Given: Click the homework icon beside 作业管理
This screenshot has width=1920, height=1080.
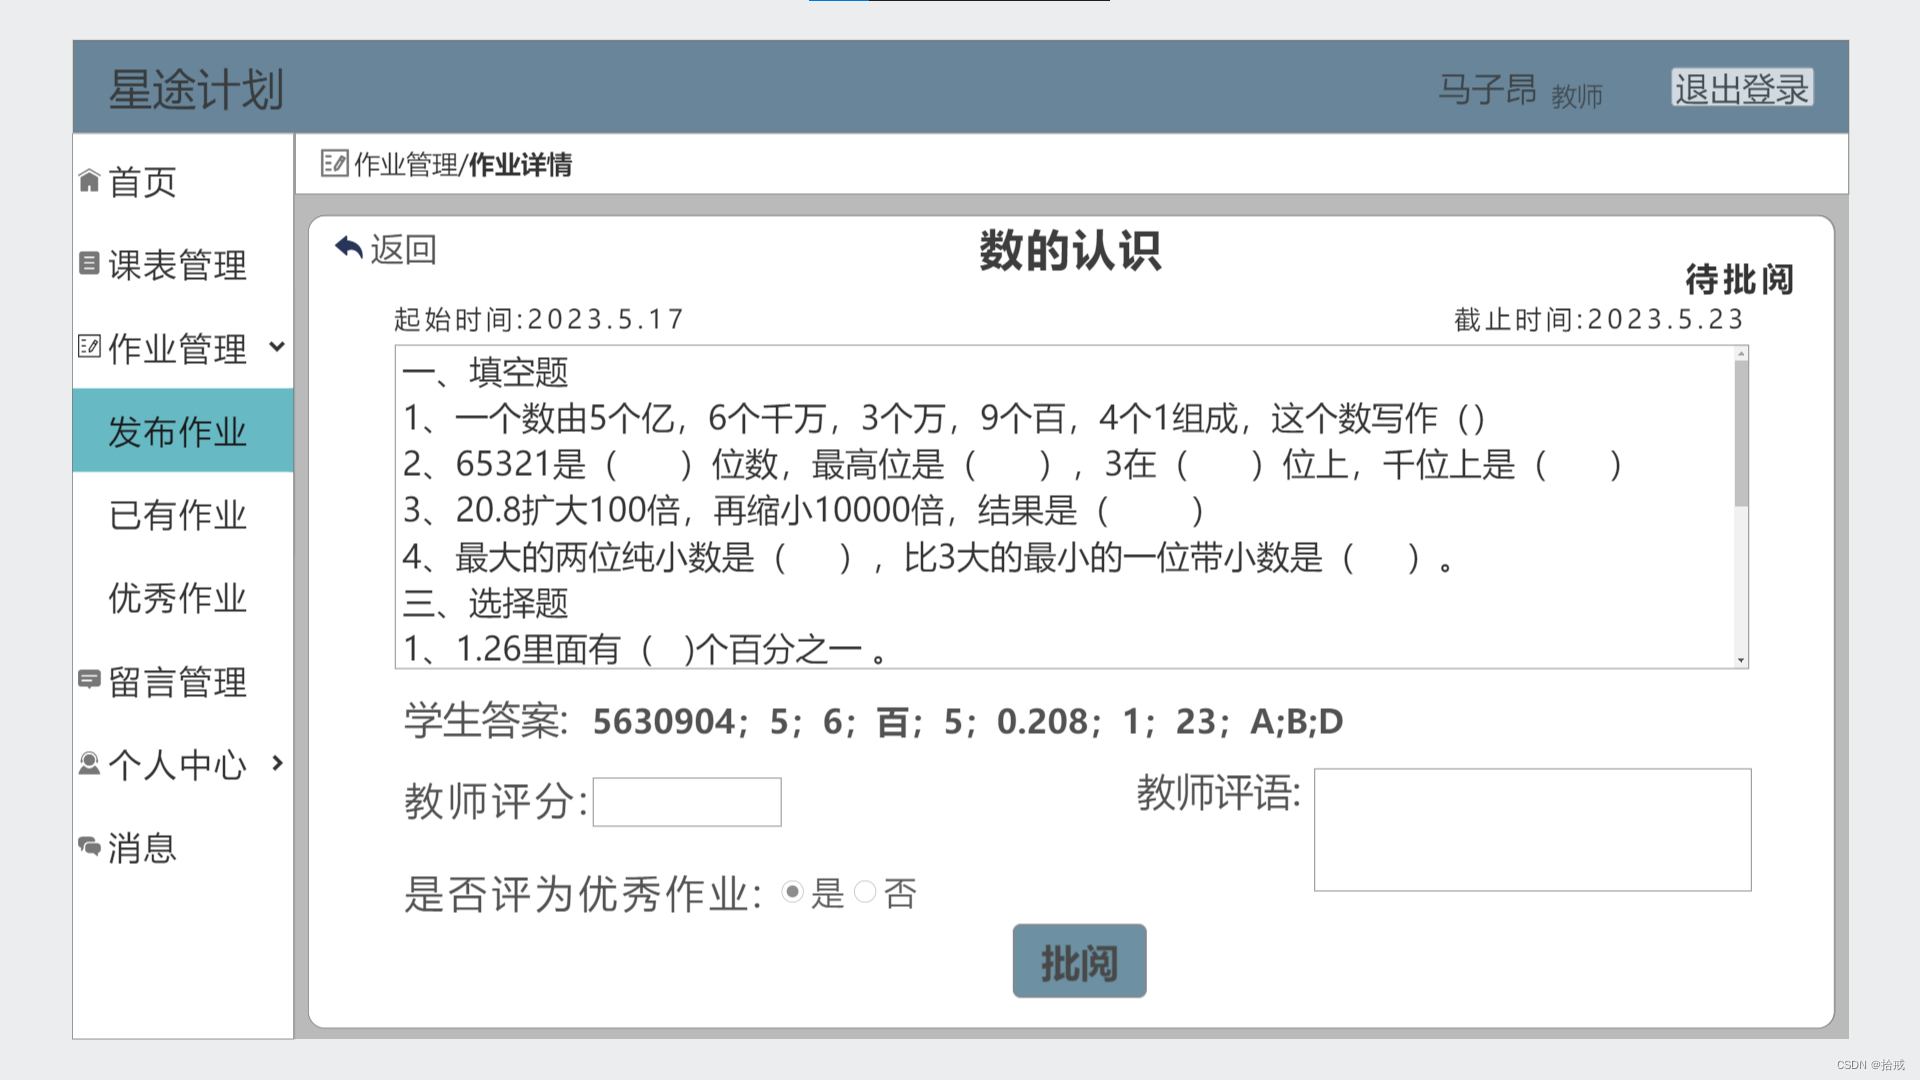Looking at the screenshot, I should 89,346.
